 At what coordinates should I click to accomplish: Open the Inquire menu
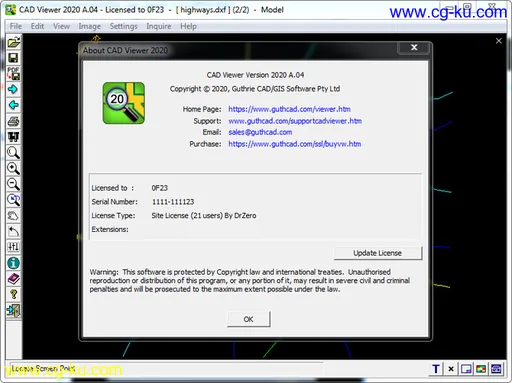(x=159, y=26)
